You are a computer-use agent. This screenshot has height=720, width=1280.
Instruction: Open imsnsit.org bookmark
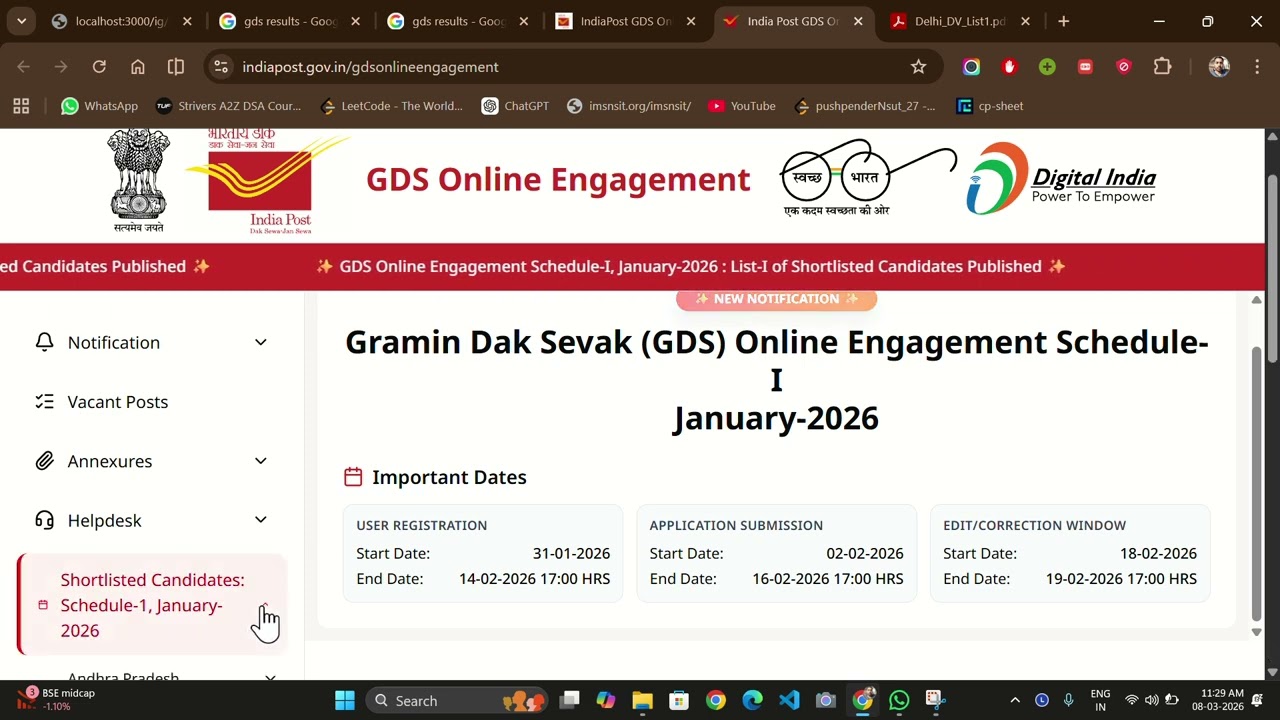tap(629, 106)
